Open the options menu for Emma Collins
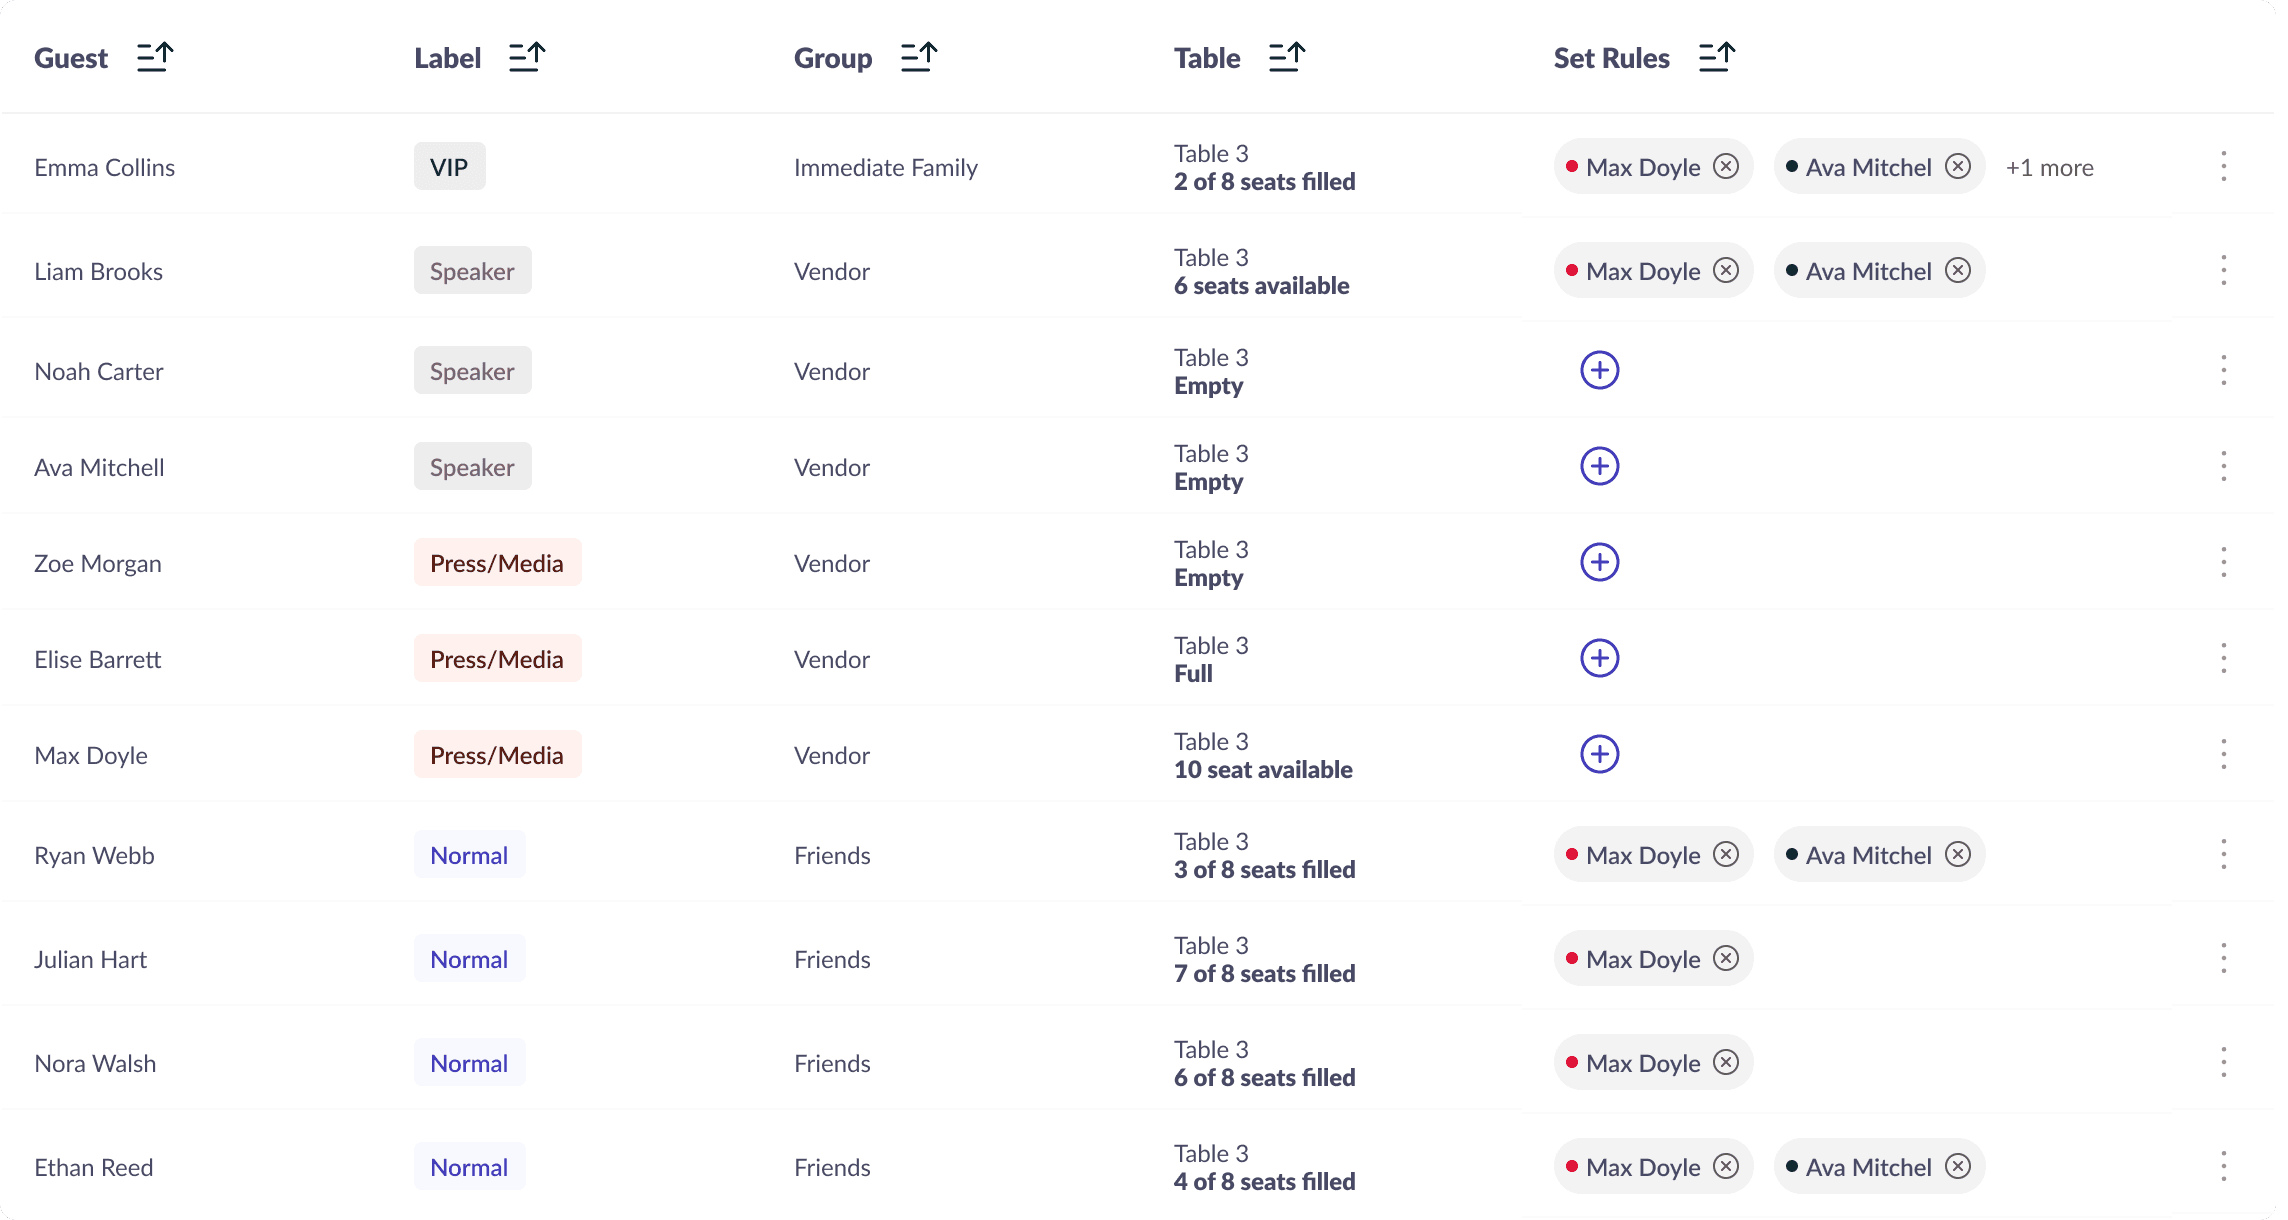The image size is (2288, 1220). point(2224,166)
